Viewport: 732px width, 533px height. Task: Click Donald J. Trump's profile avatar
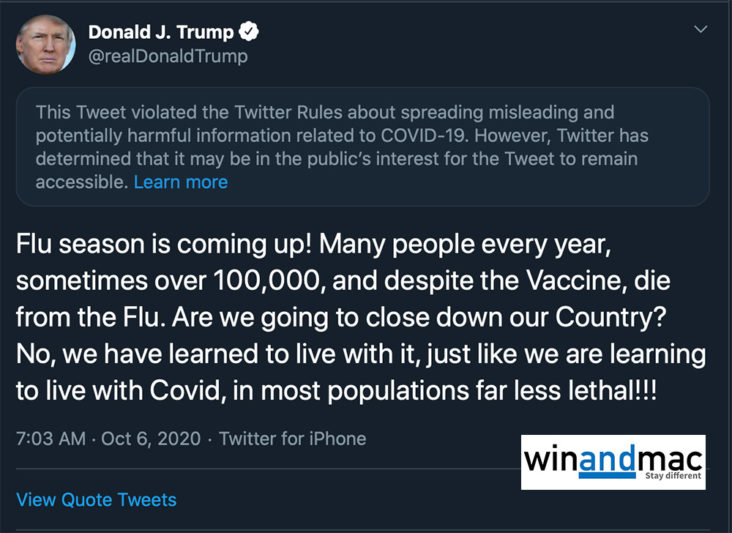point(44,43)
